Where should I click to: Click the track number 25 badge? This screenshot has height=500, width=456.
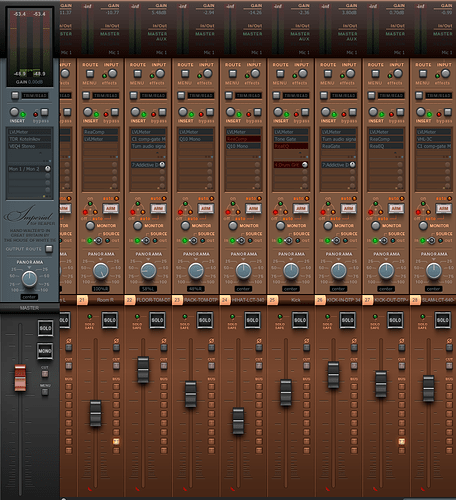(272, 300)
